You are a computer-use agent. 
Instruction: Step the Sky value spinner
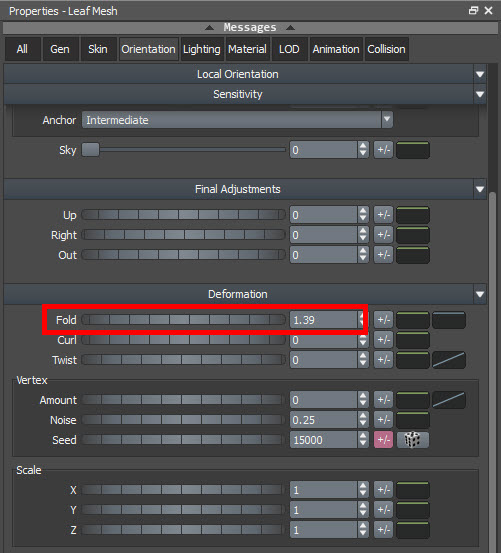pyautogui.click(x=363, y=150)
